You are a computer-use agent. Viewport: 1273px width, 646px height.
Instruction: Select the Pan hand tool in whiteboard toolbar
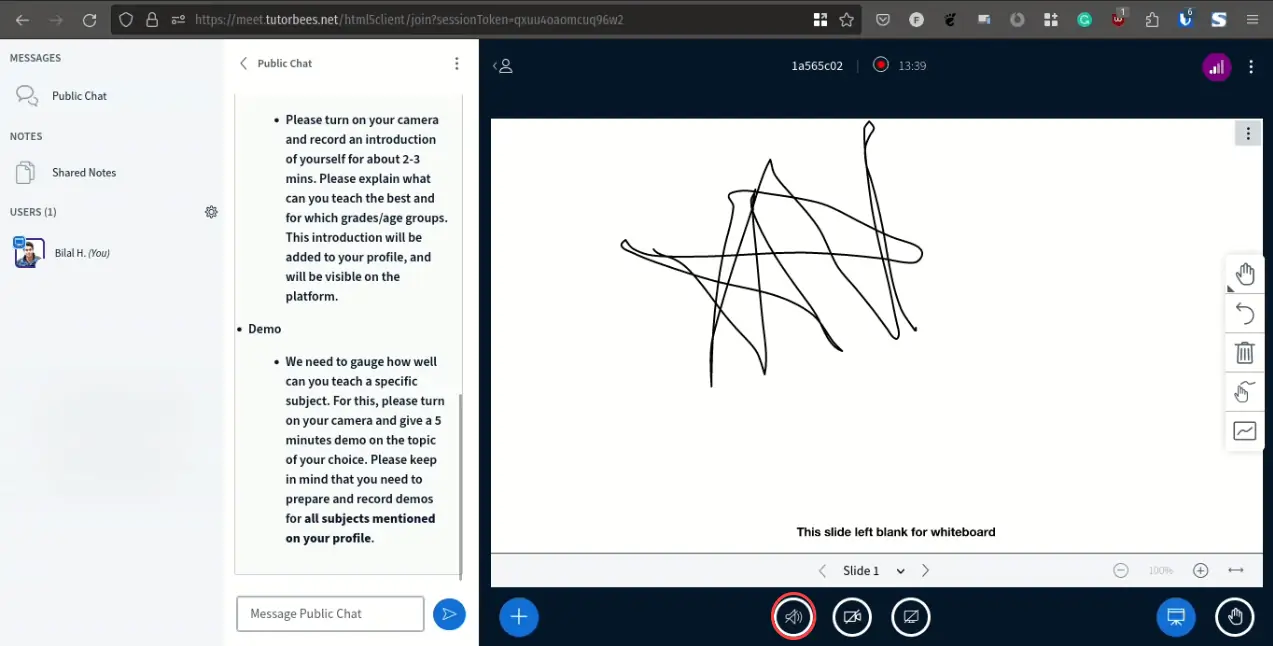1245,274
